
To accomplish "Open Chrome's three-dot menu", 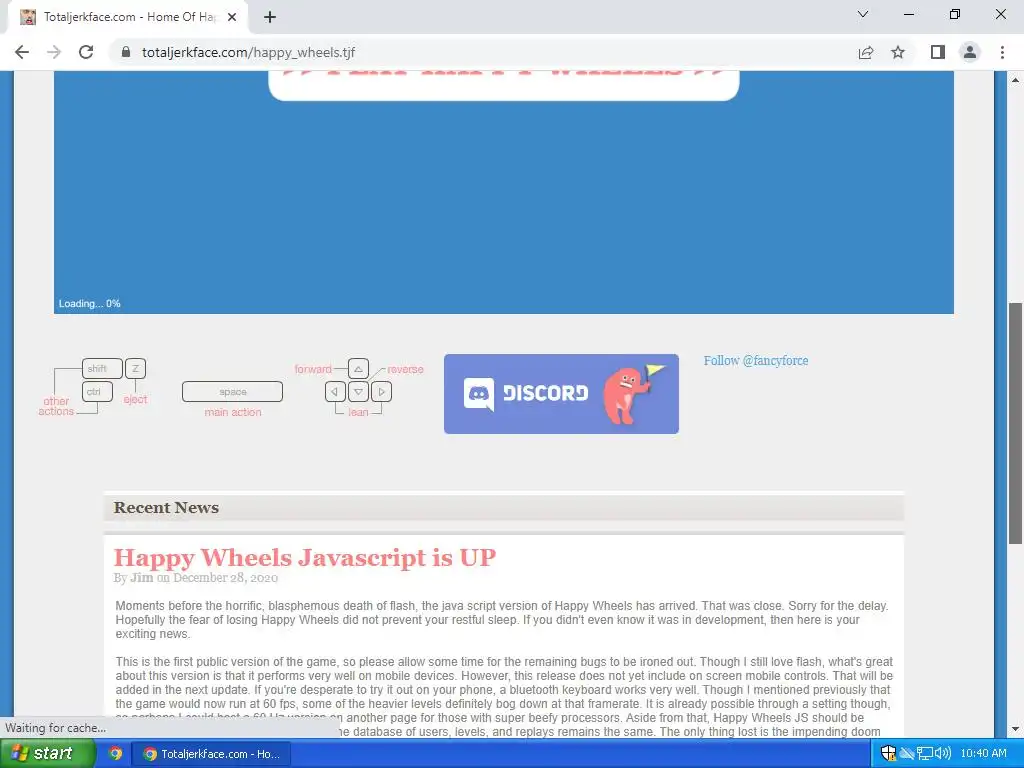I will 1002,52.
